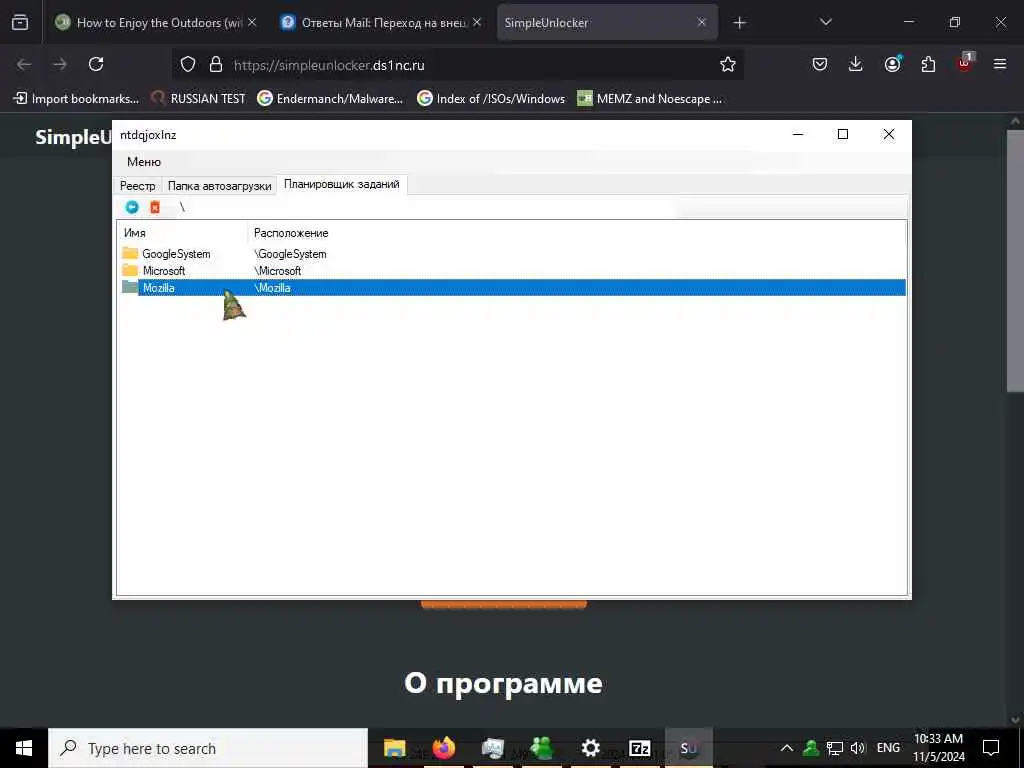1024x768 pixels.
Task: Select the GoogleSystem row name
Action: click(176, 254)
